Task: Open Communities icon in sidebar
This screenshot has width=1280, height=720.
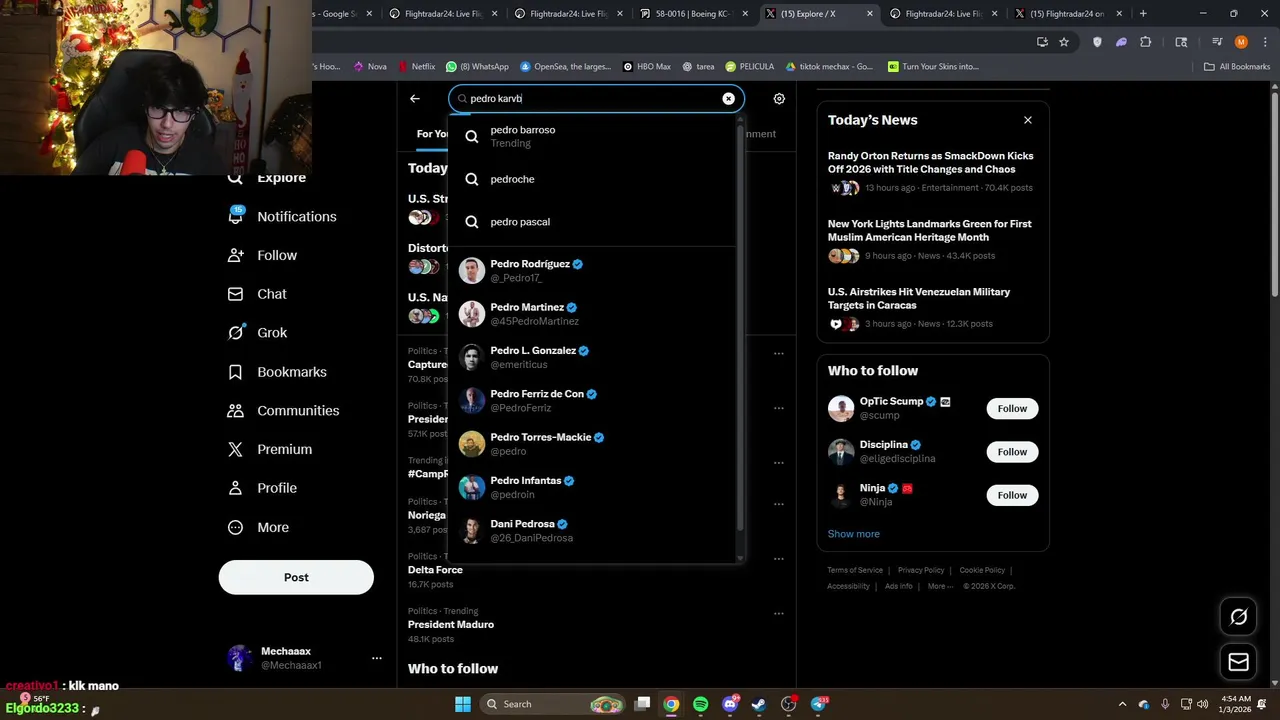Action: pyautogui.click(x=235, y=411)
